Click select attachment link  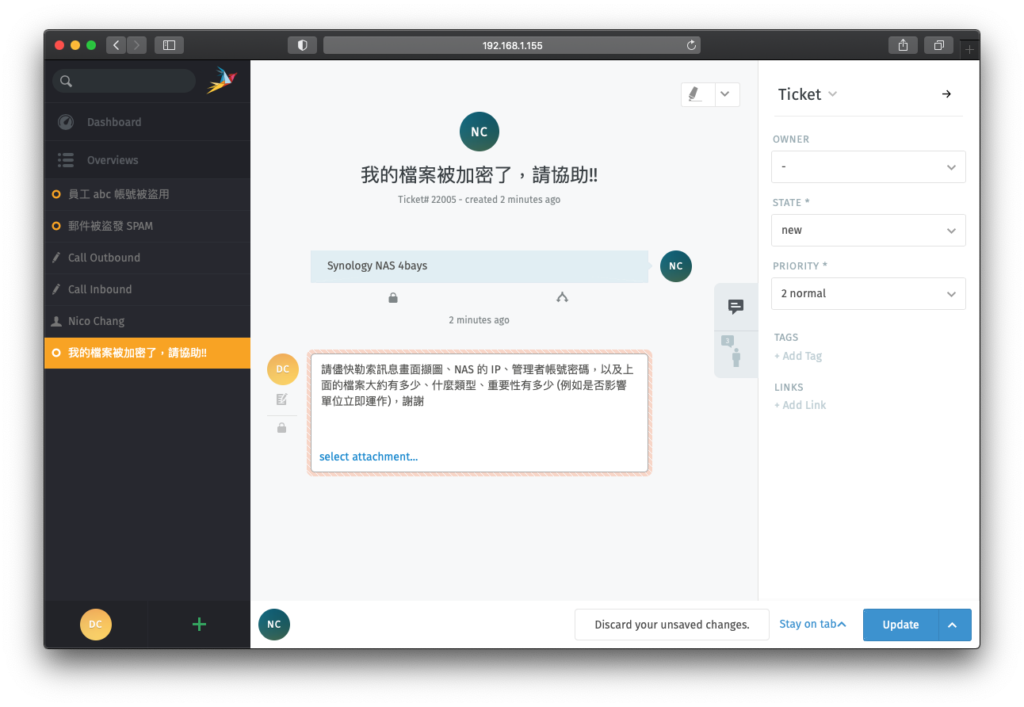tap(368, 456)
